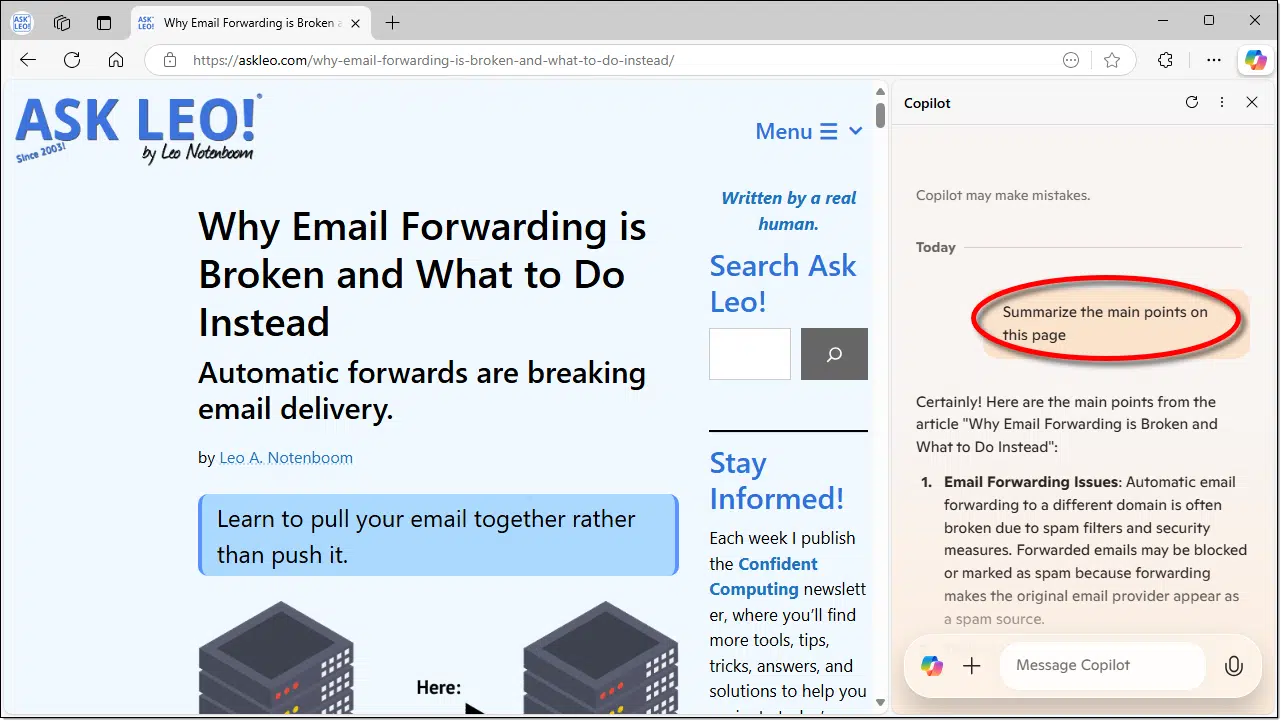Open Edge Settings and more menu
This screenshot has height=723, width=1283.
point(1213,60)
